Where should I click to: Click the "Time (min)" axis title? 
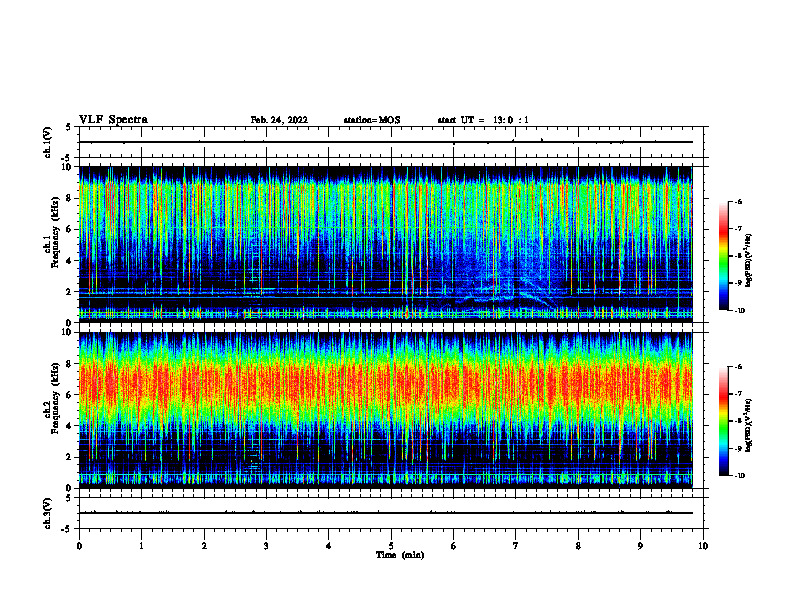400,555
